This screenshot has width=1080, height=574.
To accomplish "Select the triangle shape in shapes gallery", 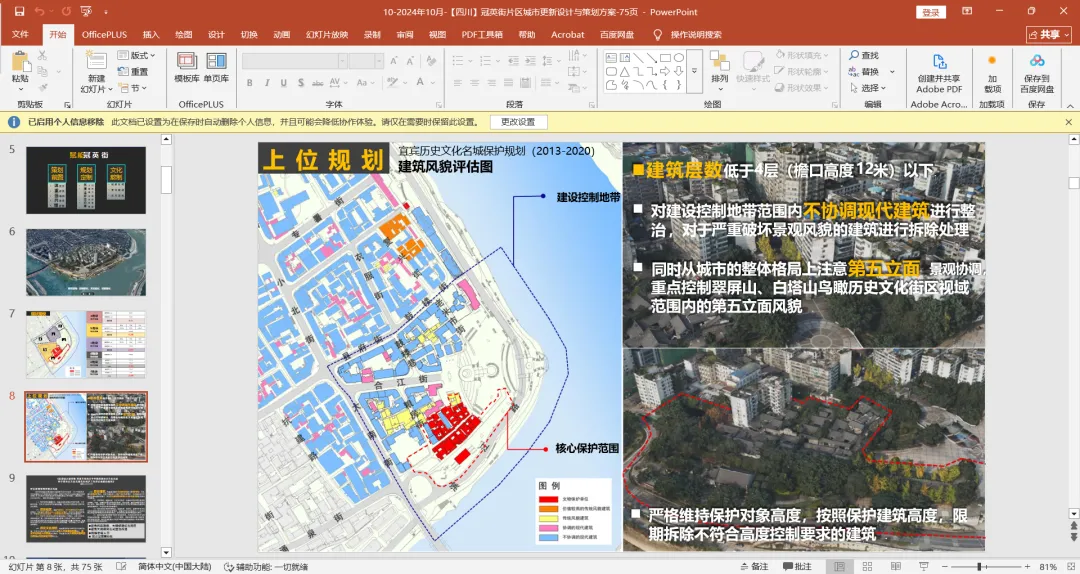I will [x=624, y=72].
